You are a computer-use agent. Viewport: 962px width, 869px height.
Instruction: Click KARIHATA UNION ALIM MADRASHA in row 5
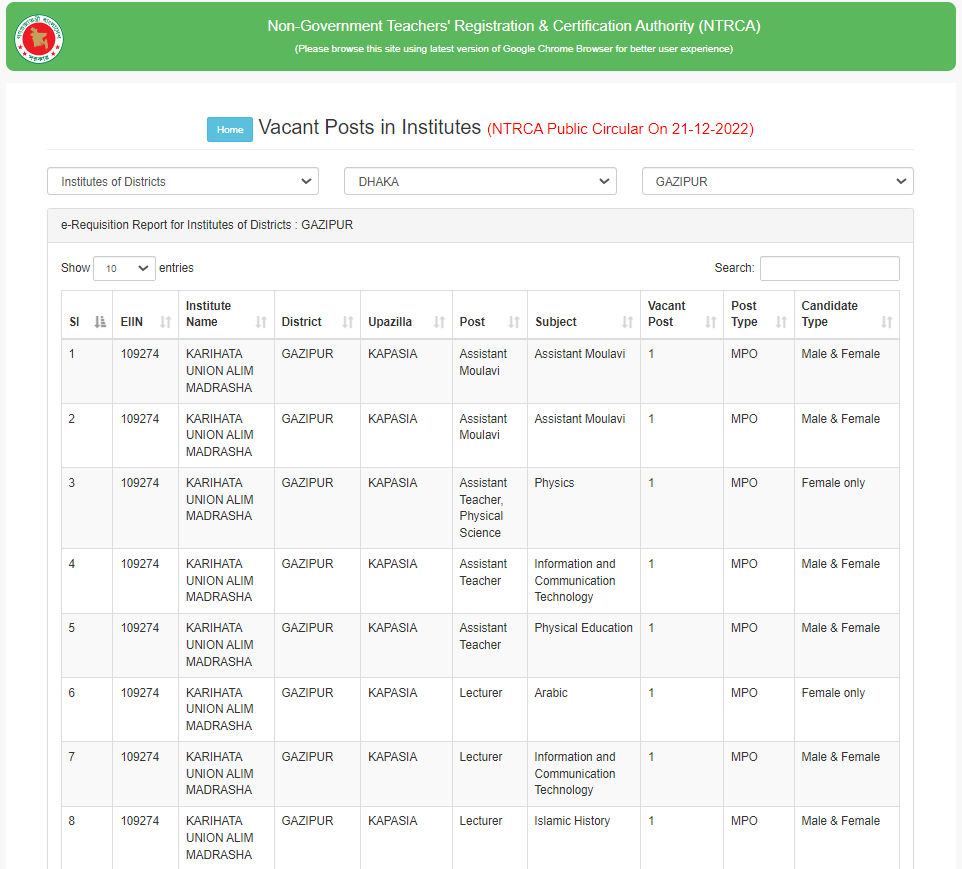tap(220, 645)
